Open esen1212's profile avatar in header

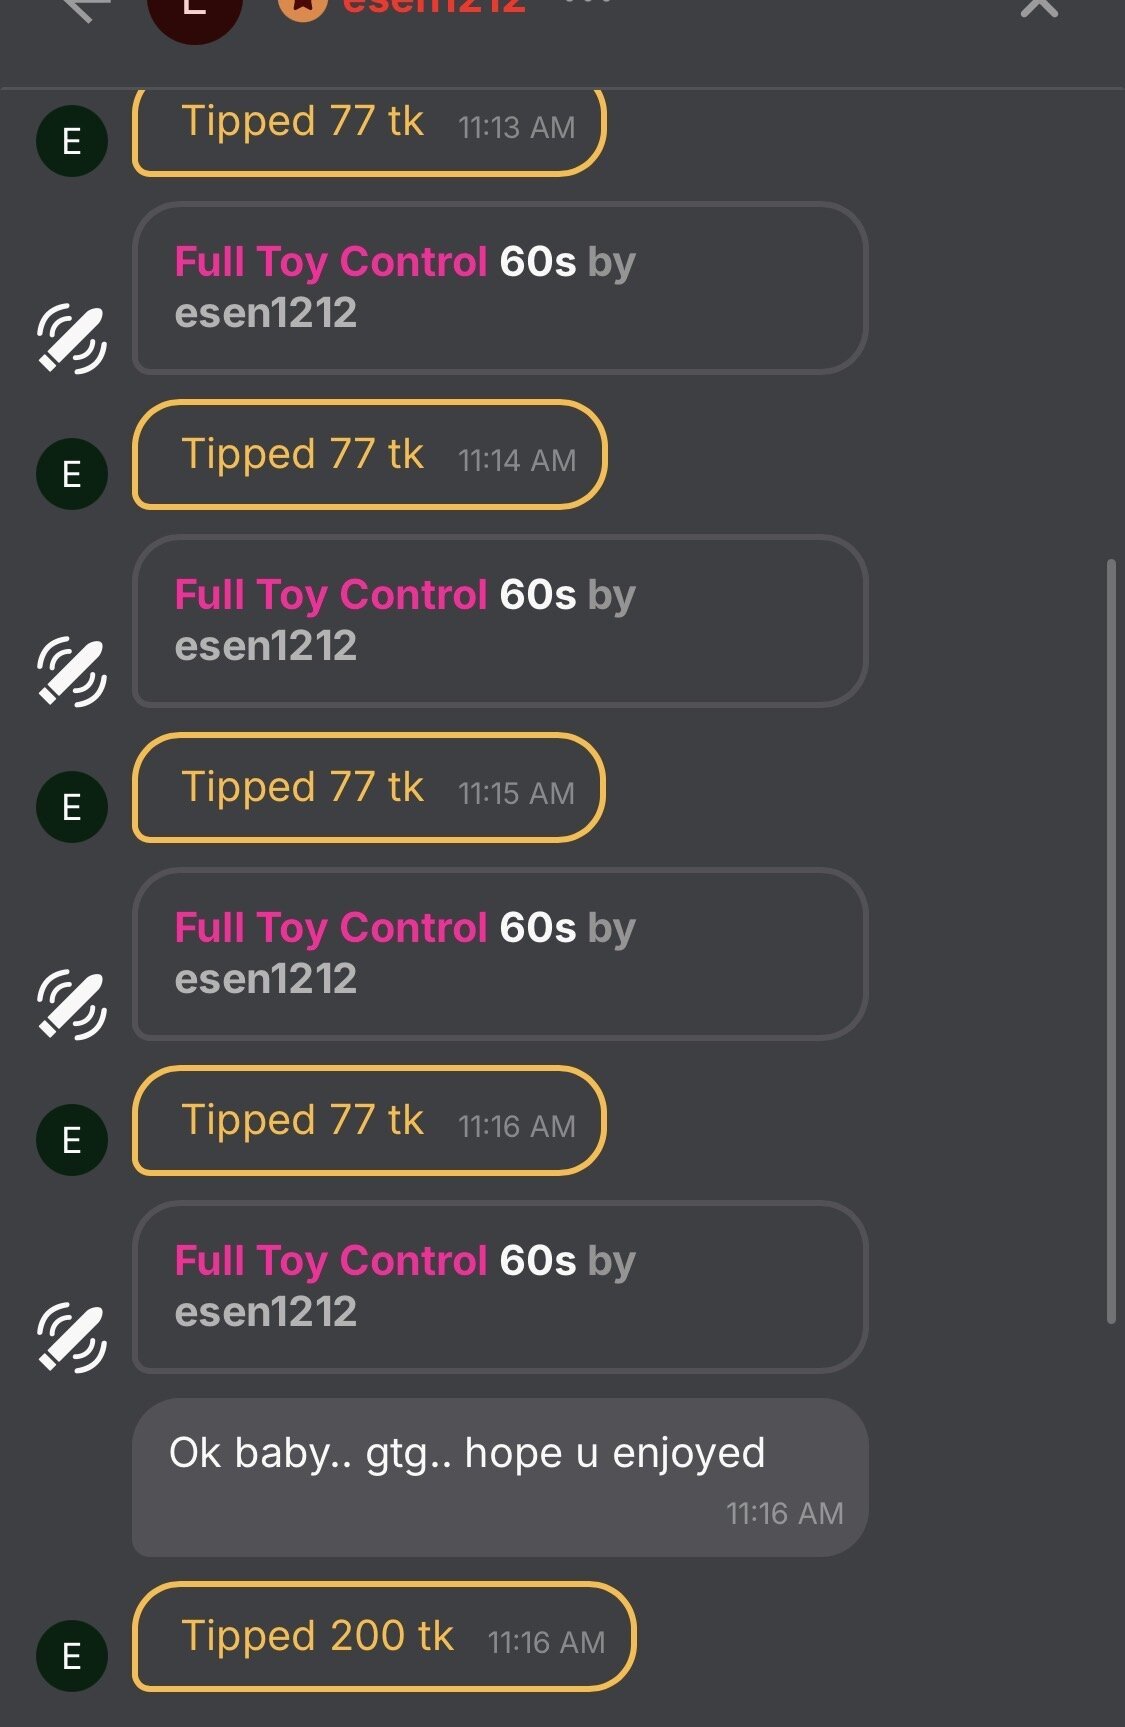[195, 10]
